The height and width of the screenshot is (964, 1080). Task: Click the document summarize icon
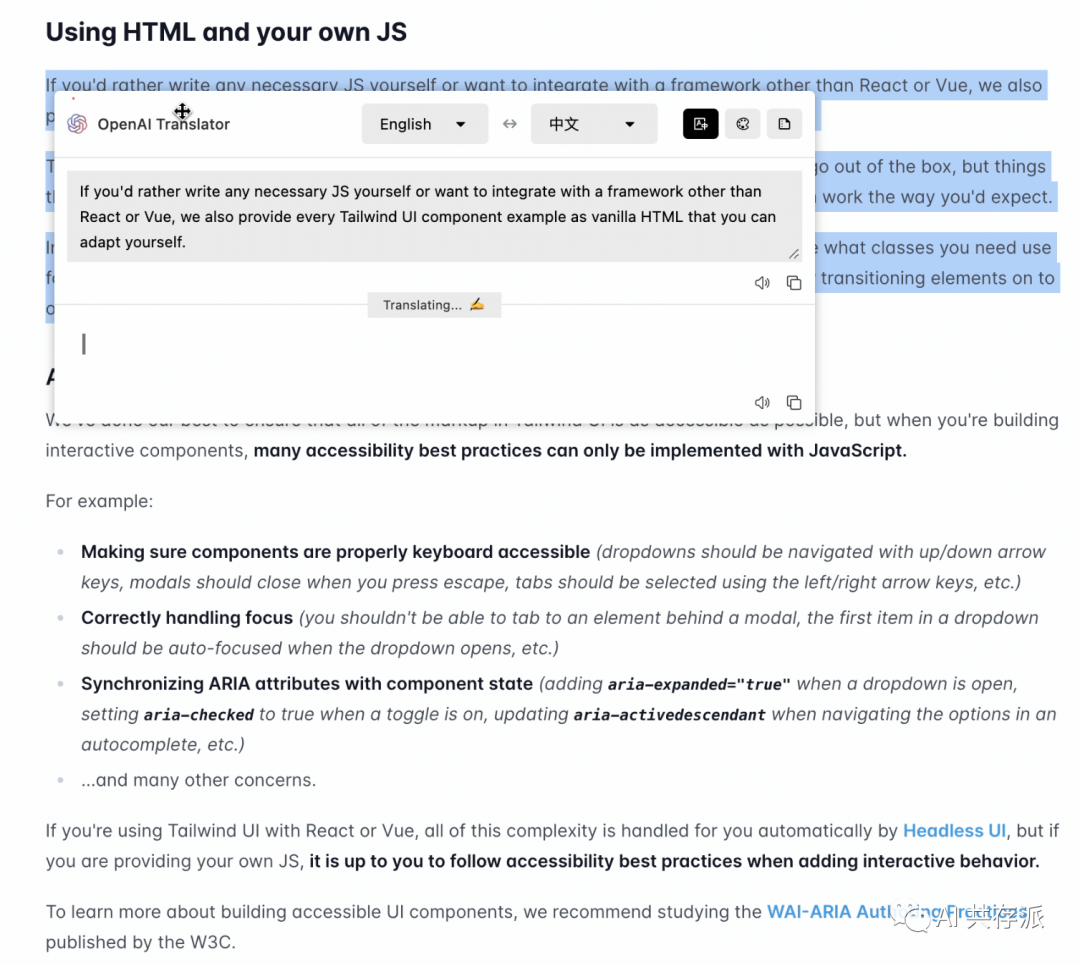click(x=784, y=123)
